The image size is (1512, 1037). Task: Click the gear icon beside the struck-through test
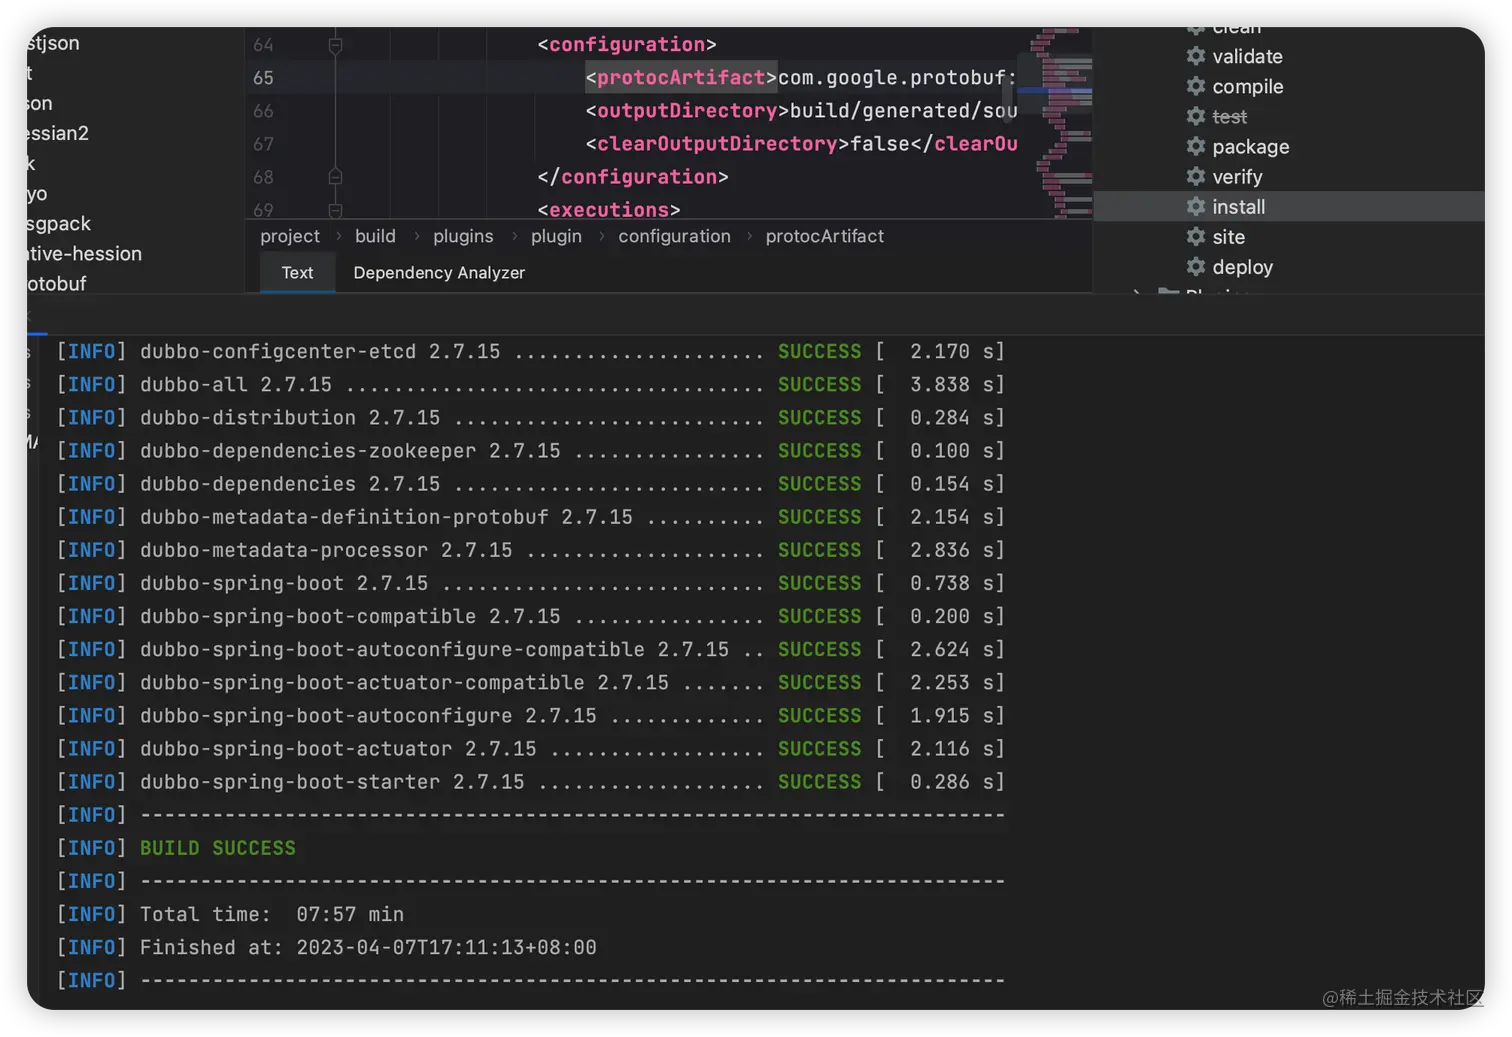(x=1195, y=116)
